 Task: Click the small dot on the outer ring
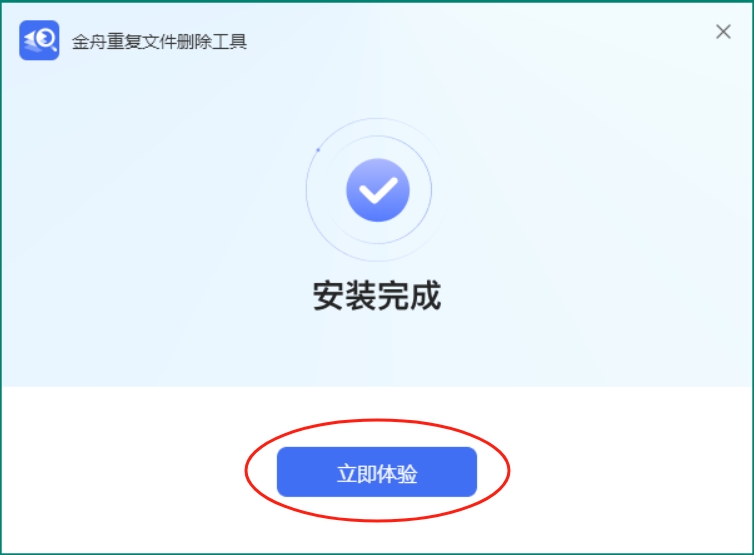pyautogui.click(x=318, y=150)
